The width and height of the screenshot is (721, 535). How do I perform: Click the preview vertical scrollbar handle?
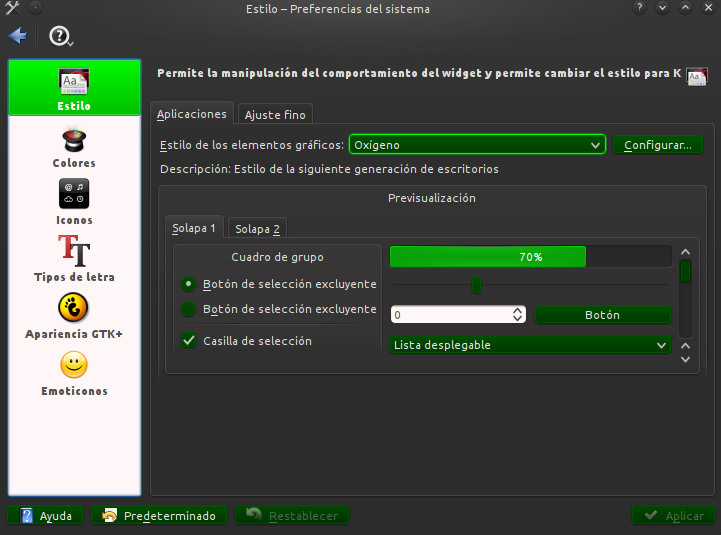pyautogui.click(x=685, y=271)
